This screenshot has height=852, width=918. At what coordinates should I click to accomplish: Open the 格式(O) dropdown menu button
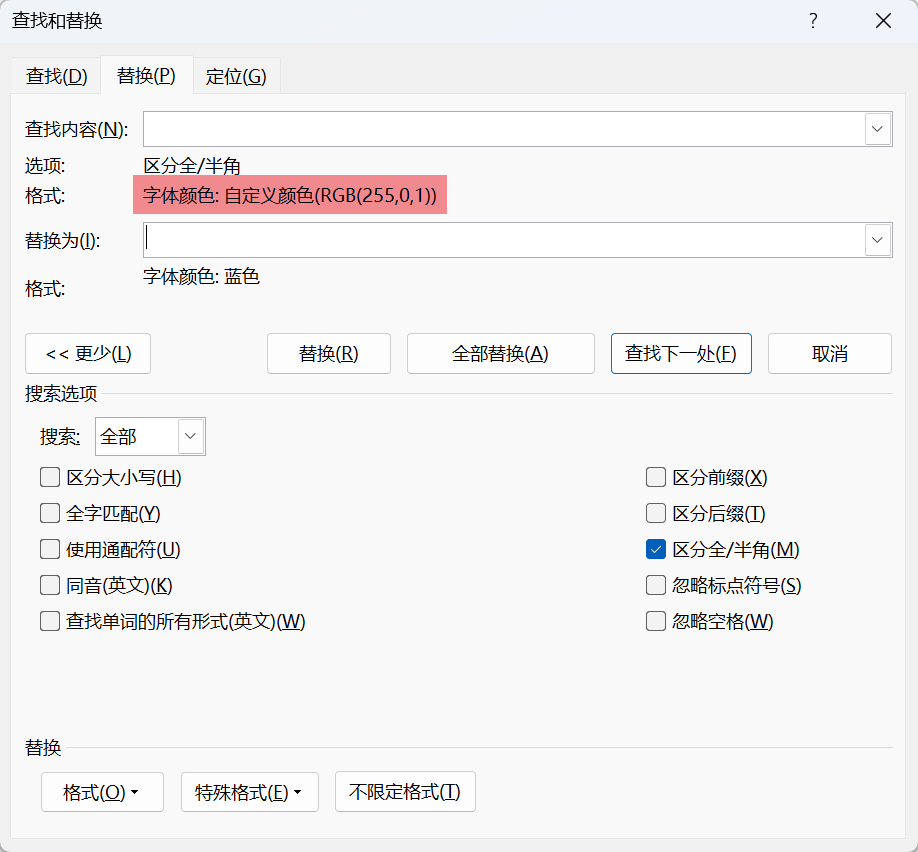tap(102, 792)
